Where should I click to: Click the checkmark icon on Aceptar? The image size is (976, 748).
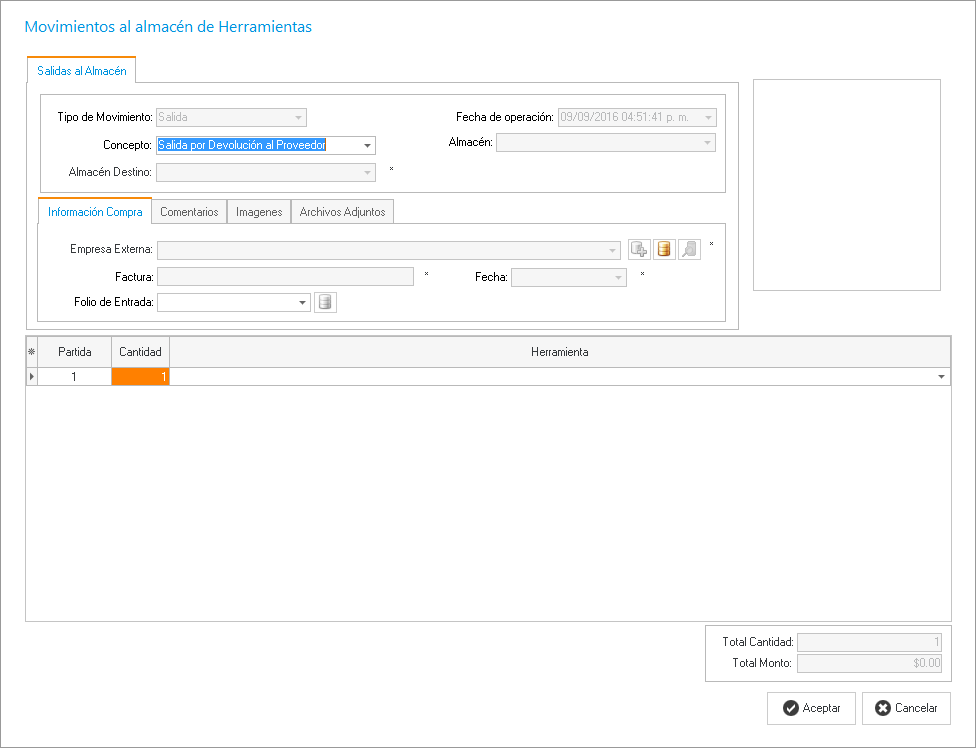(791, 708)
